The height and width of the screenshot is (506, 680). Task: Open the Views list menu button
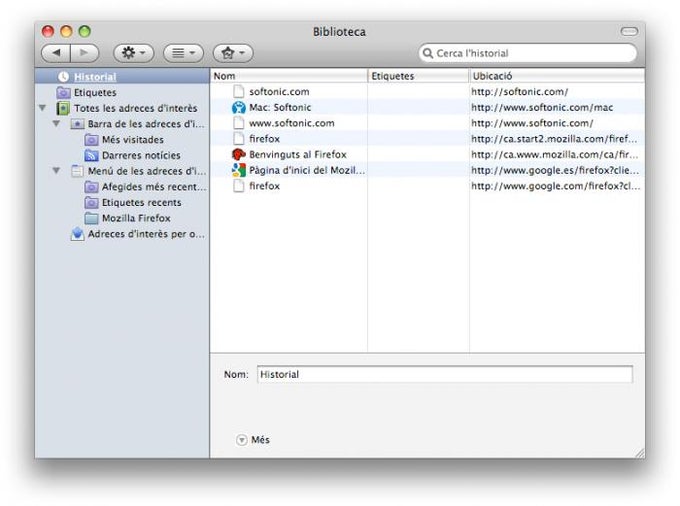click(183, 53)
